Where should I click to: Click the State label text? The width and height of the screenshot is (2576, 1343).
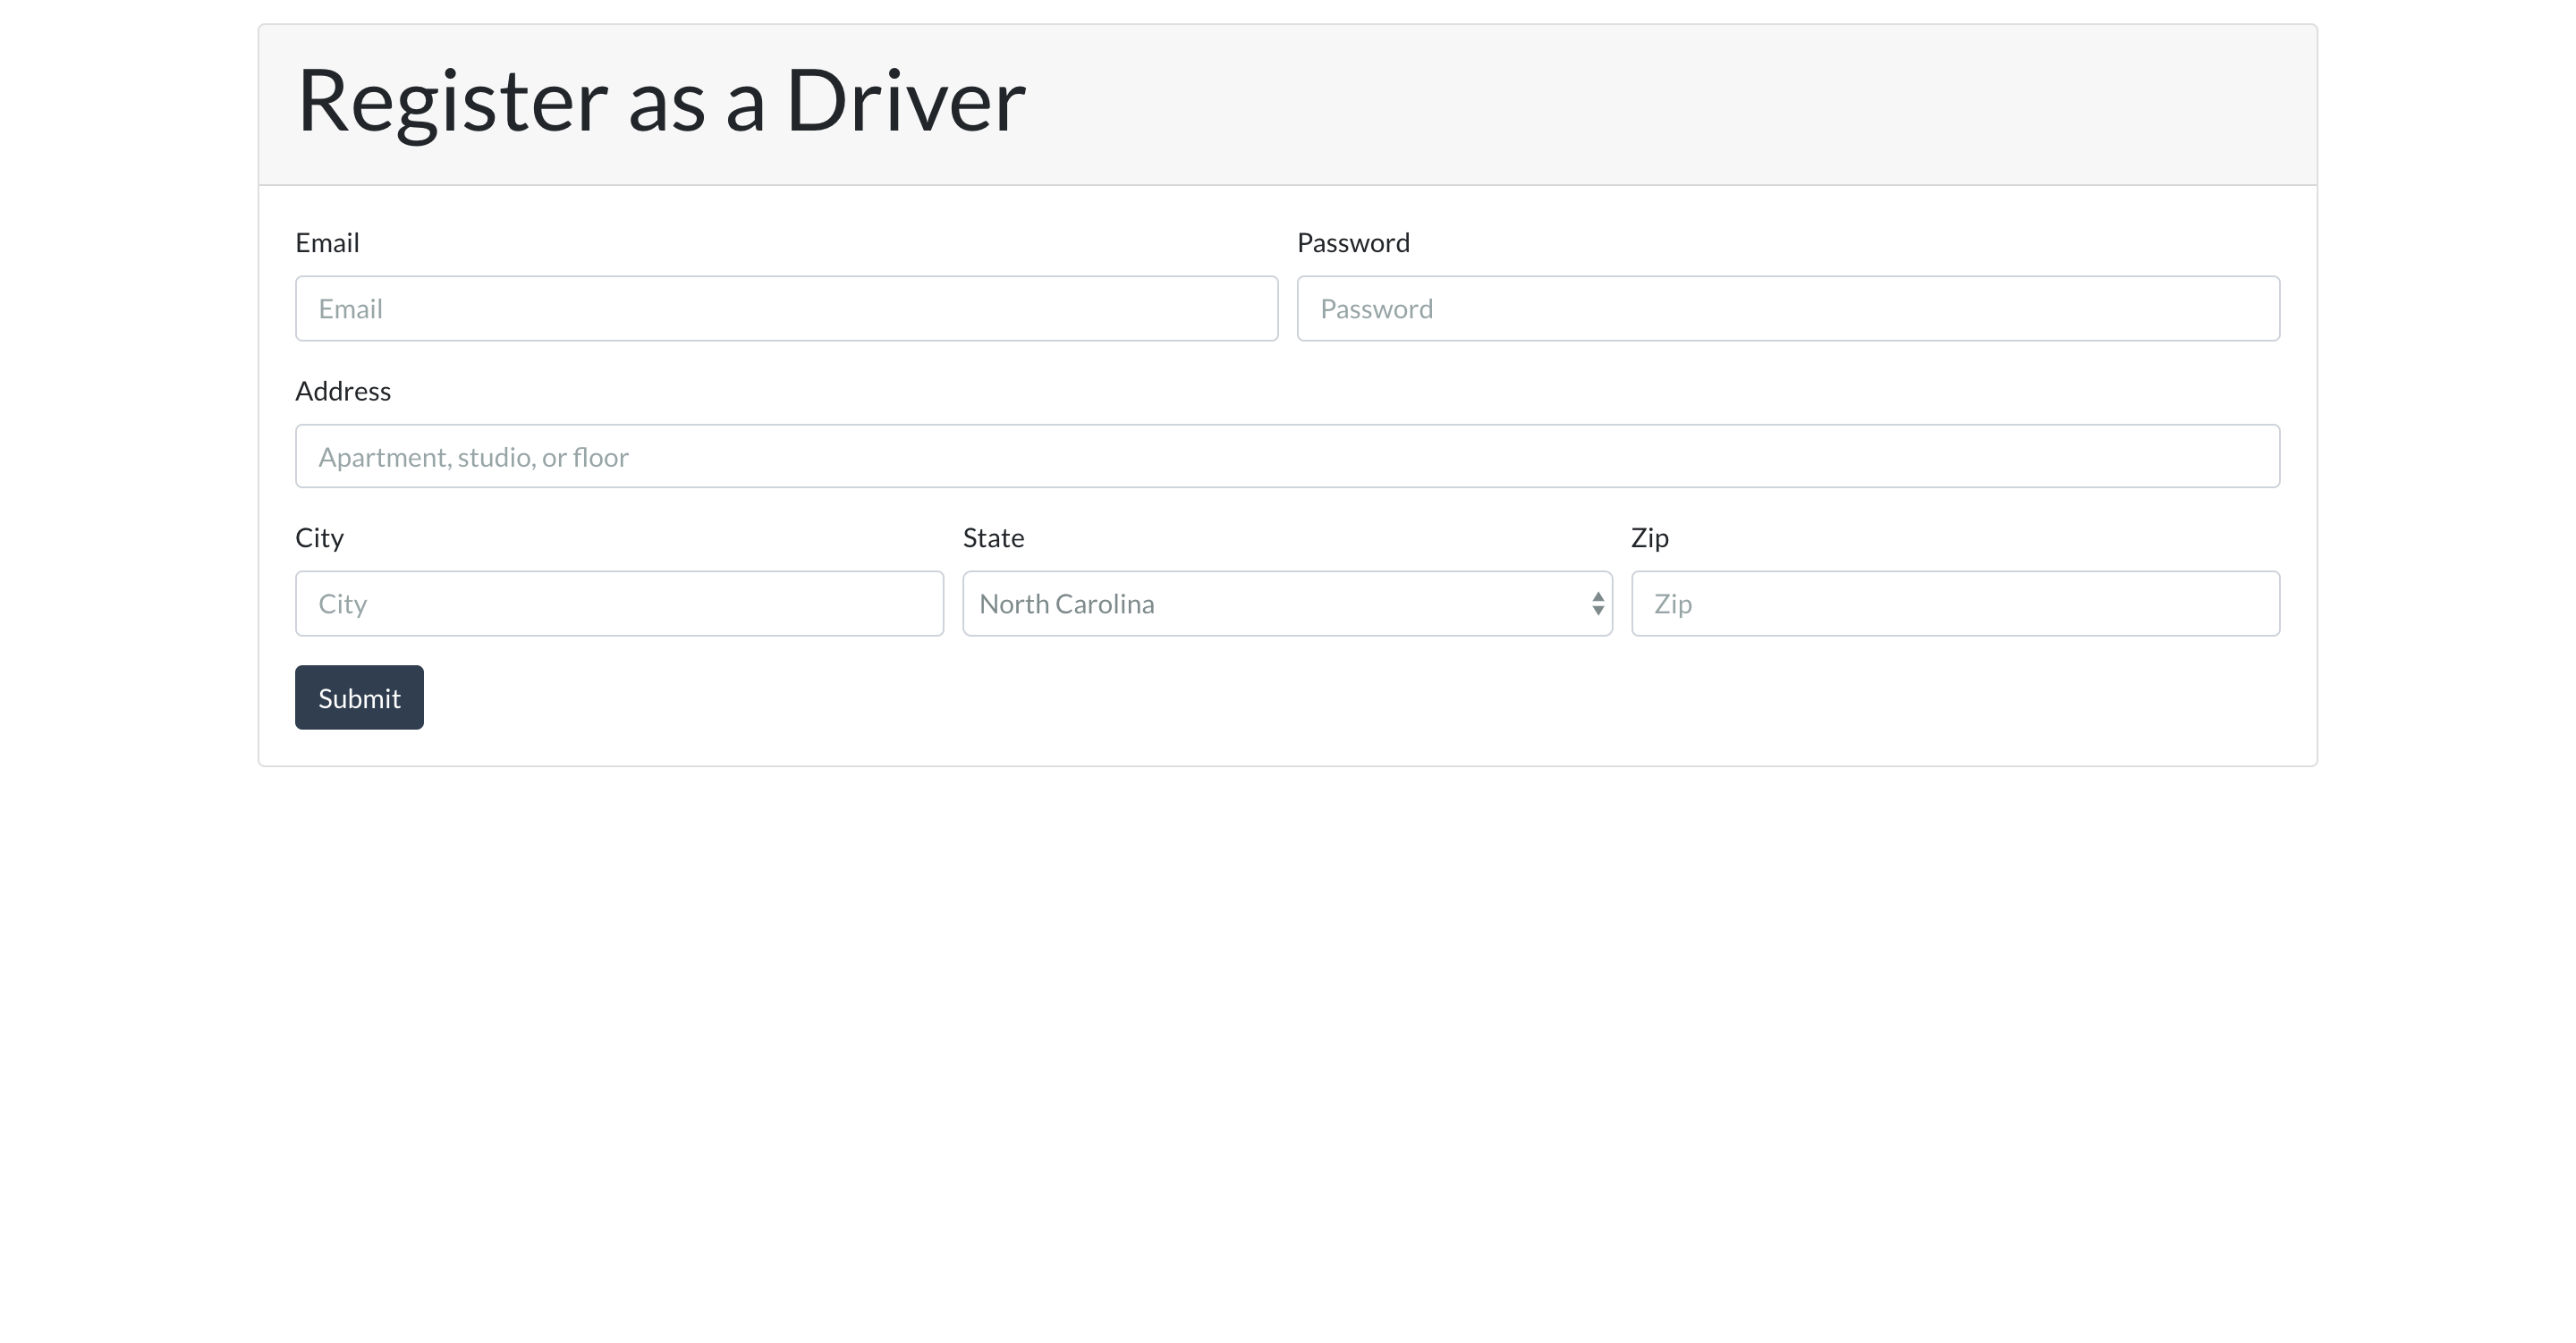coord(992,538)
